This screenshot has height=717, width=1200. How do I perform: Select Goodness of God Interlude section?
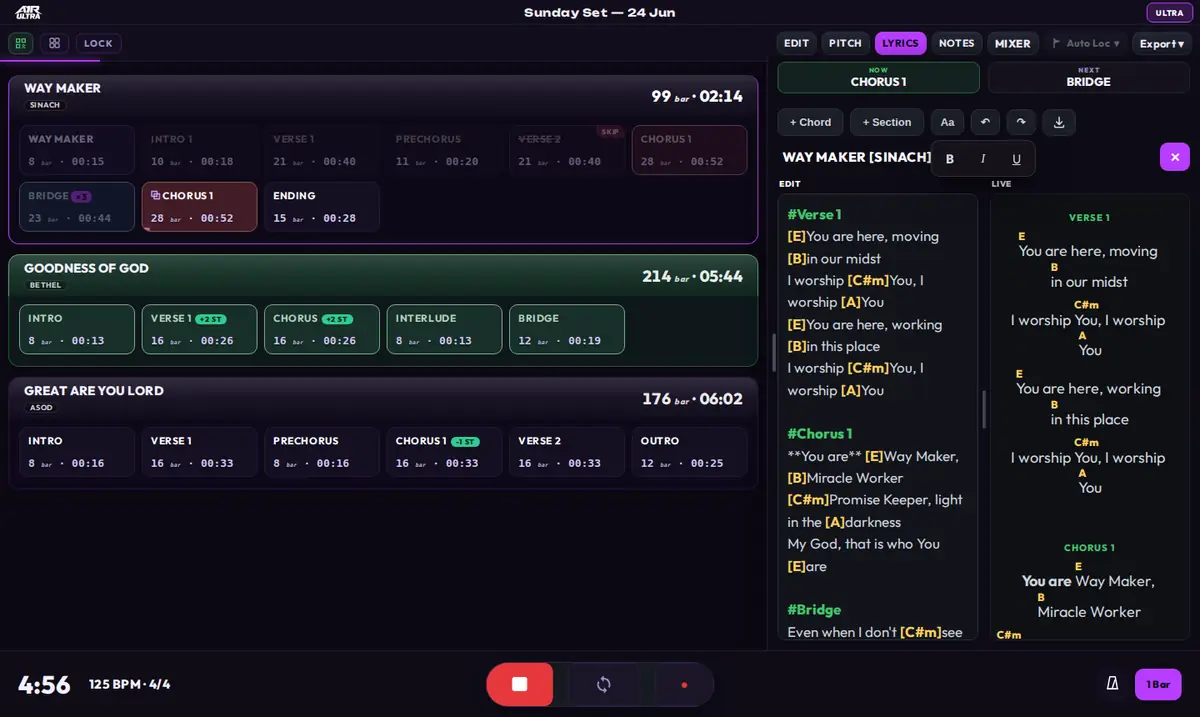(x=444, y=329)
